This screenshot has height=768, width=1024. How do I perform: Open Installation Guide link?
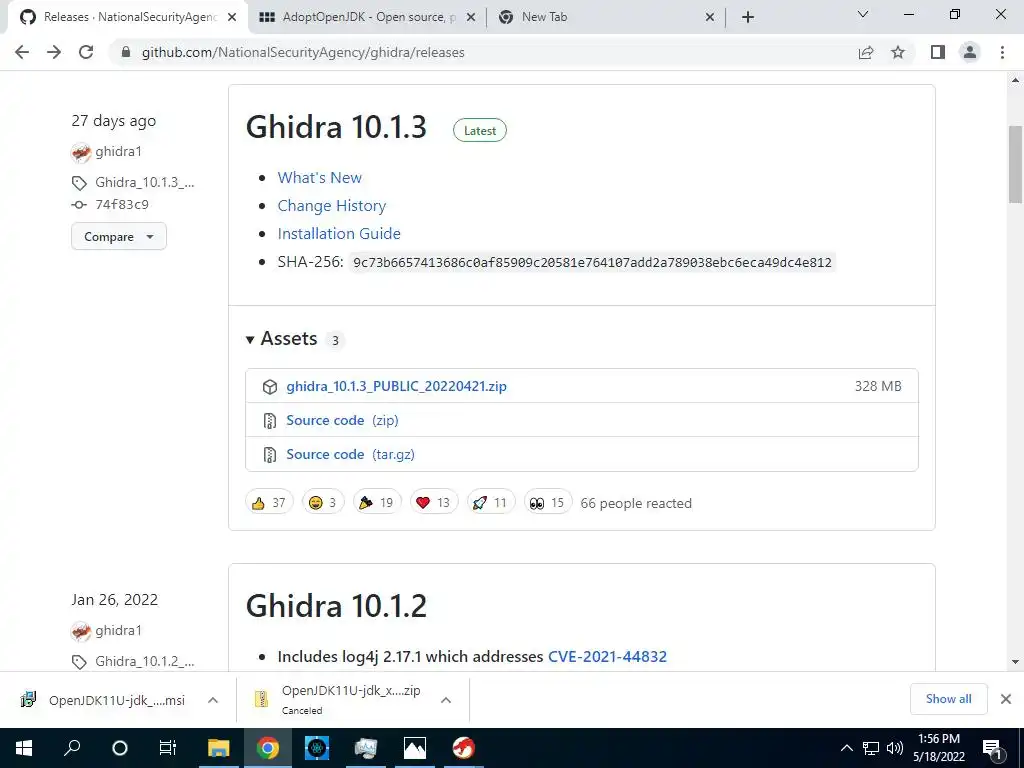coord(339,234)
